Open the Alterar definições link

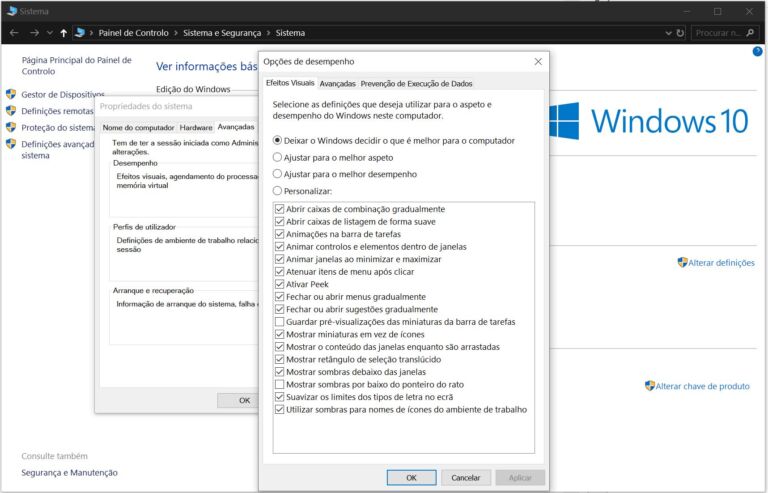721,263
